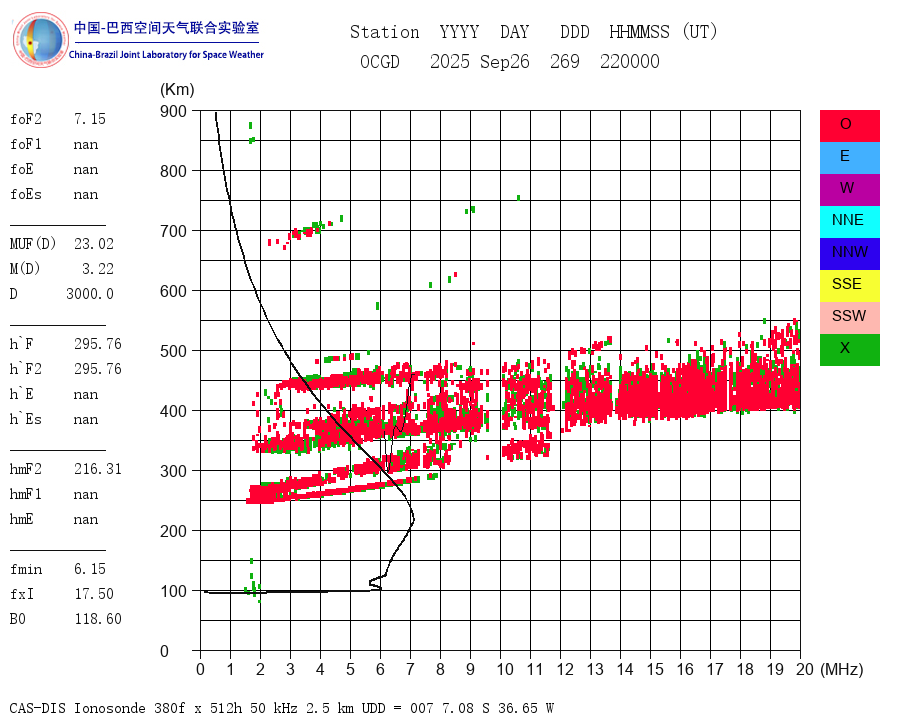Click the 20 frequency axis tick label
This screenshot has height=720, width=900.
805,669
